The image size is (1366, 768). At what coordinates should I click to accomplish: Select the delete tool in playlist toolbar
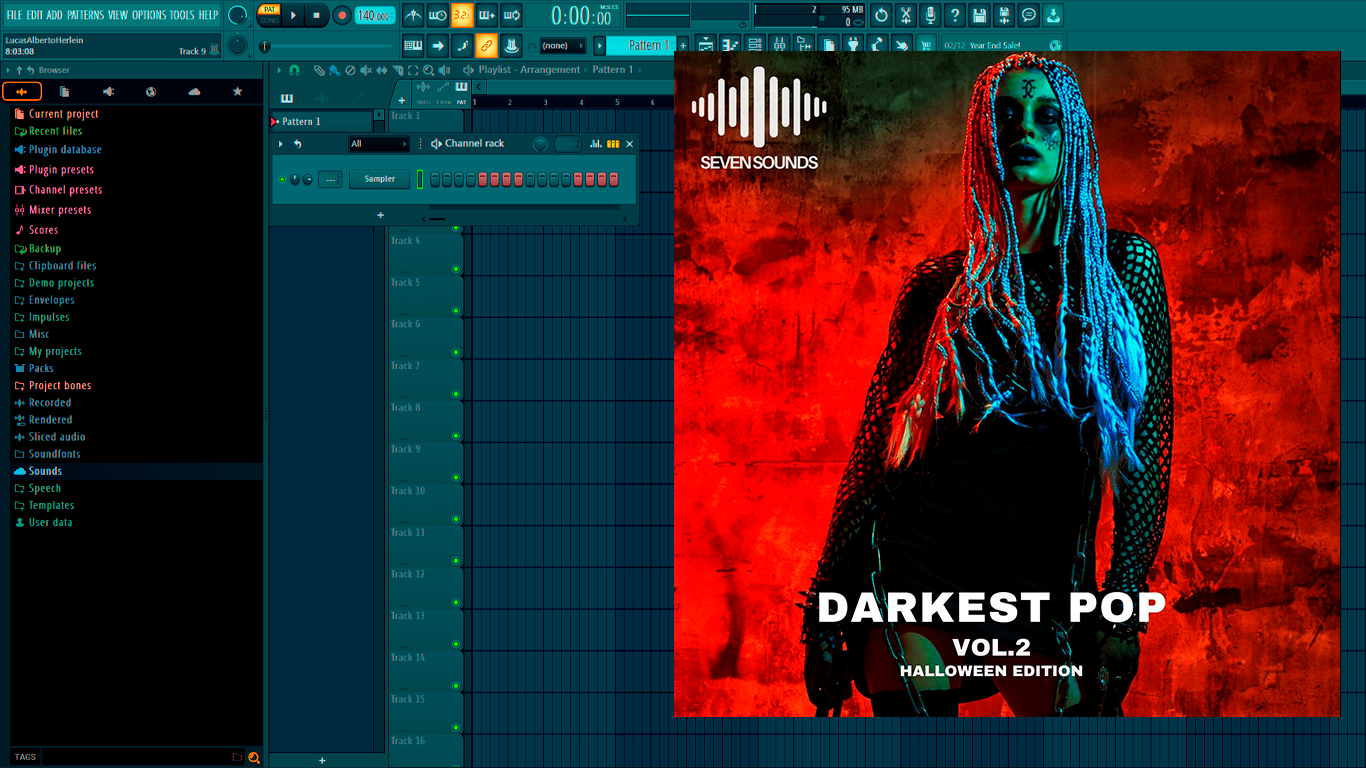coord(350,70)
